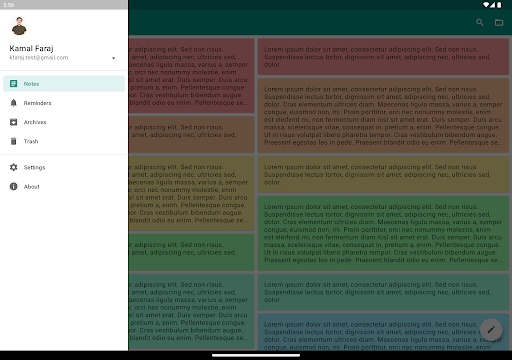Open the long green note on right
The width and height of the screenshot is (512, 360).
click(x=383, y=233)
